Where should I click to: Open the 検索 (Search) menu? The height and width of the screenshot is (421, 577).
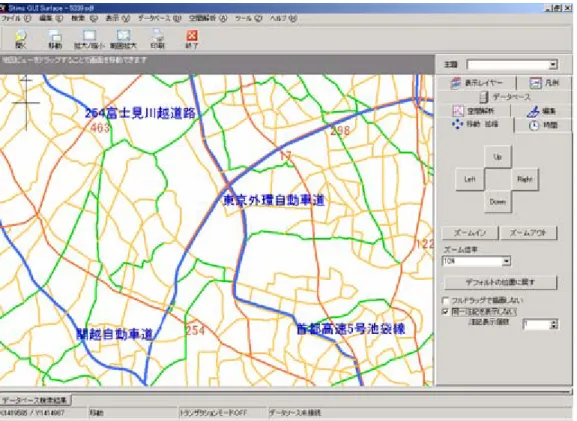coord(84,18)
